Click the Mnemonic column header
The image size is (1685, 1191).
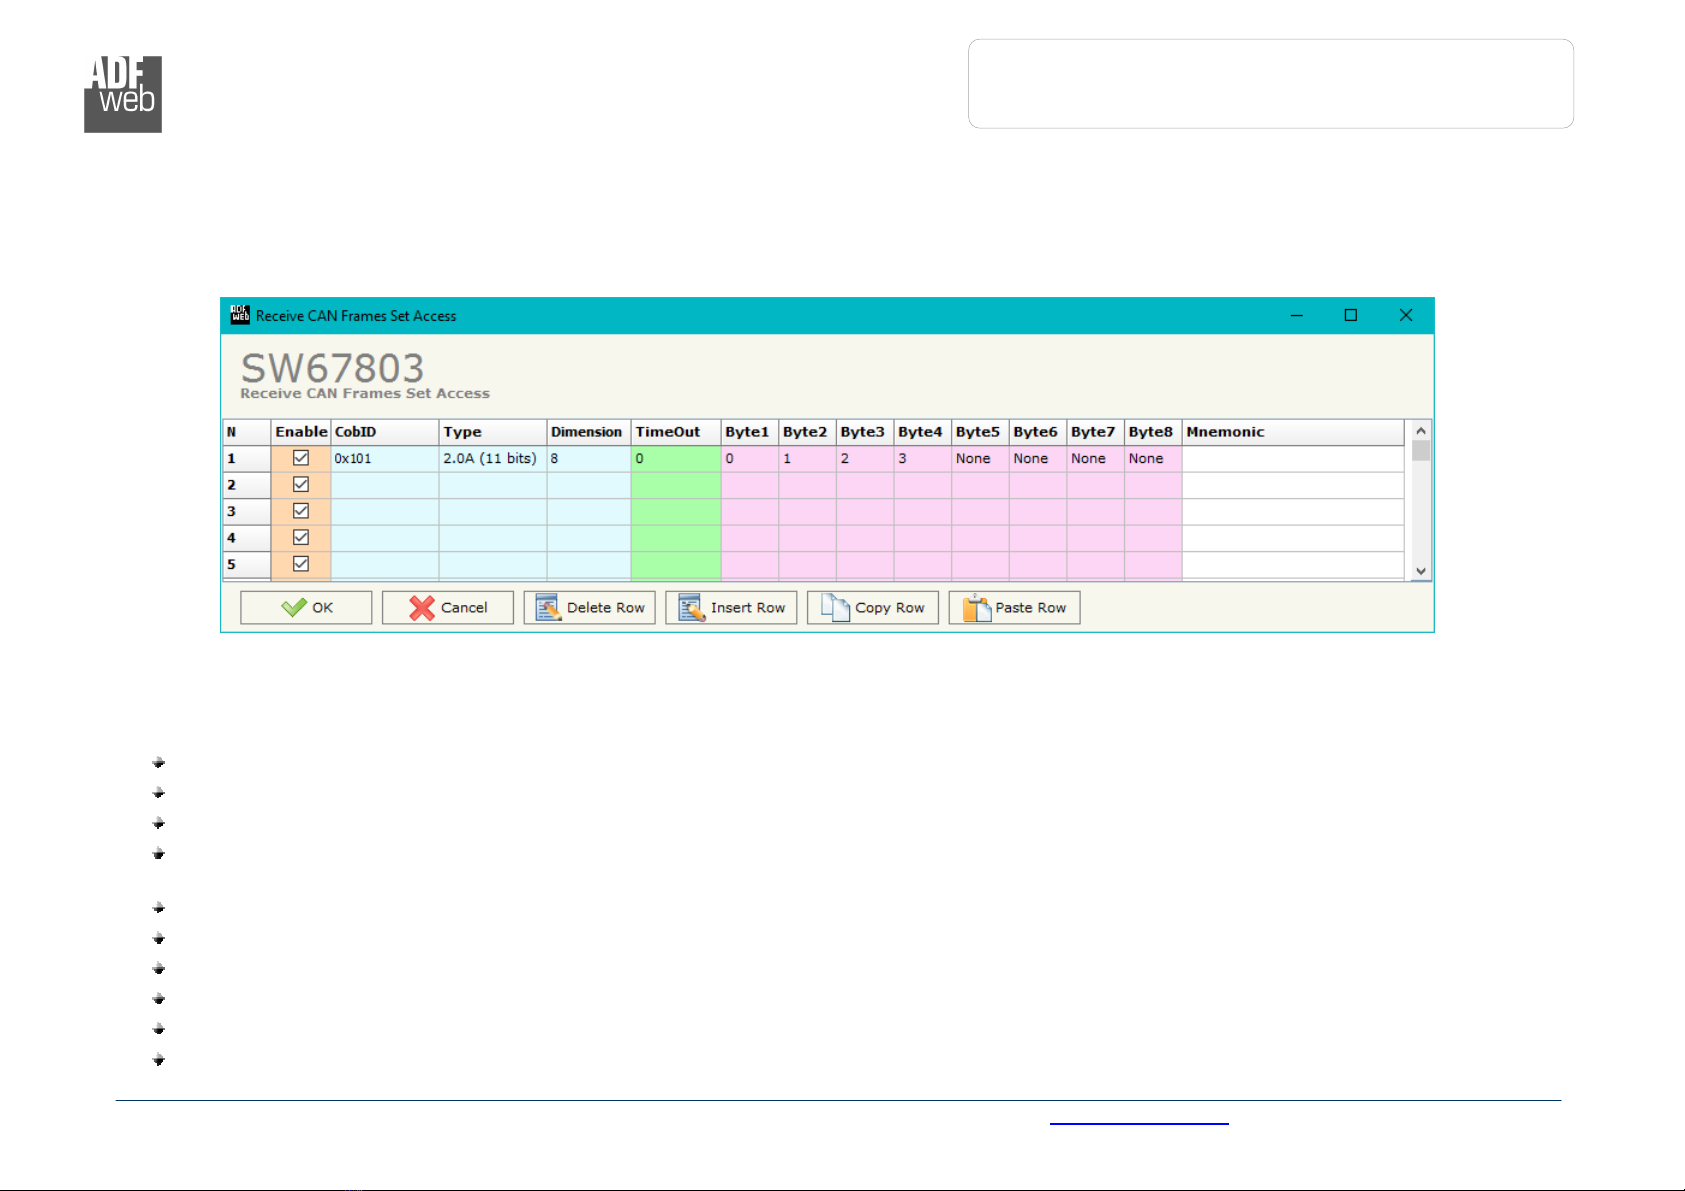pos(1293,432)
